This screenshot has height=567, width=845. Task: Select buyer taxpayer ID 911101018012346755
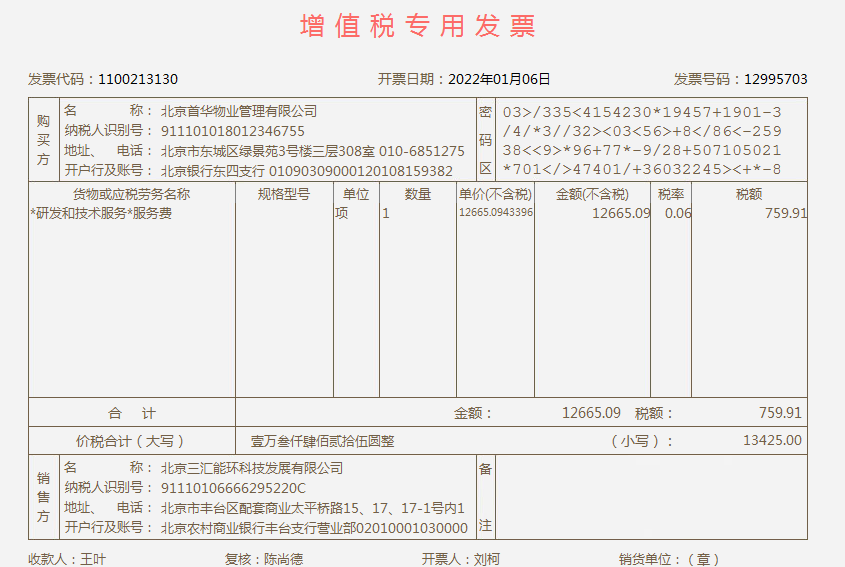click(x=233, y=131)
